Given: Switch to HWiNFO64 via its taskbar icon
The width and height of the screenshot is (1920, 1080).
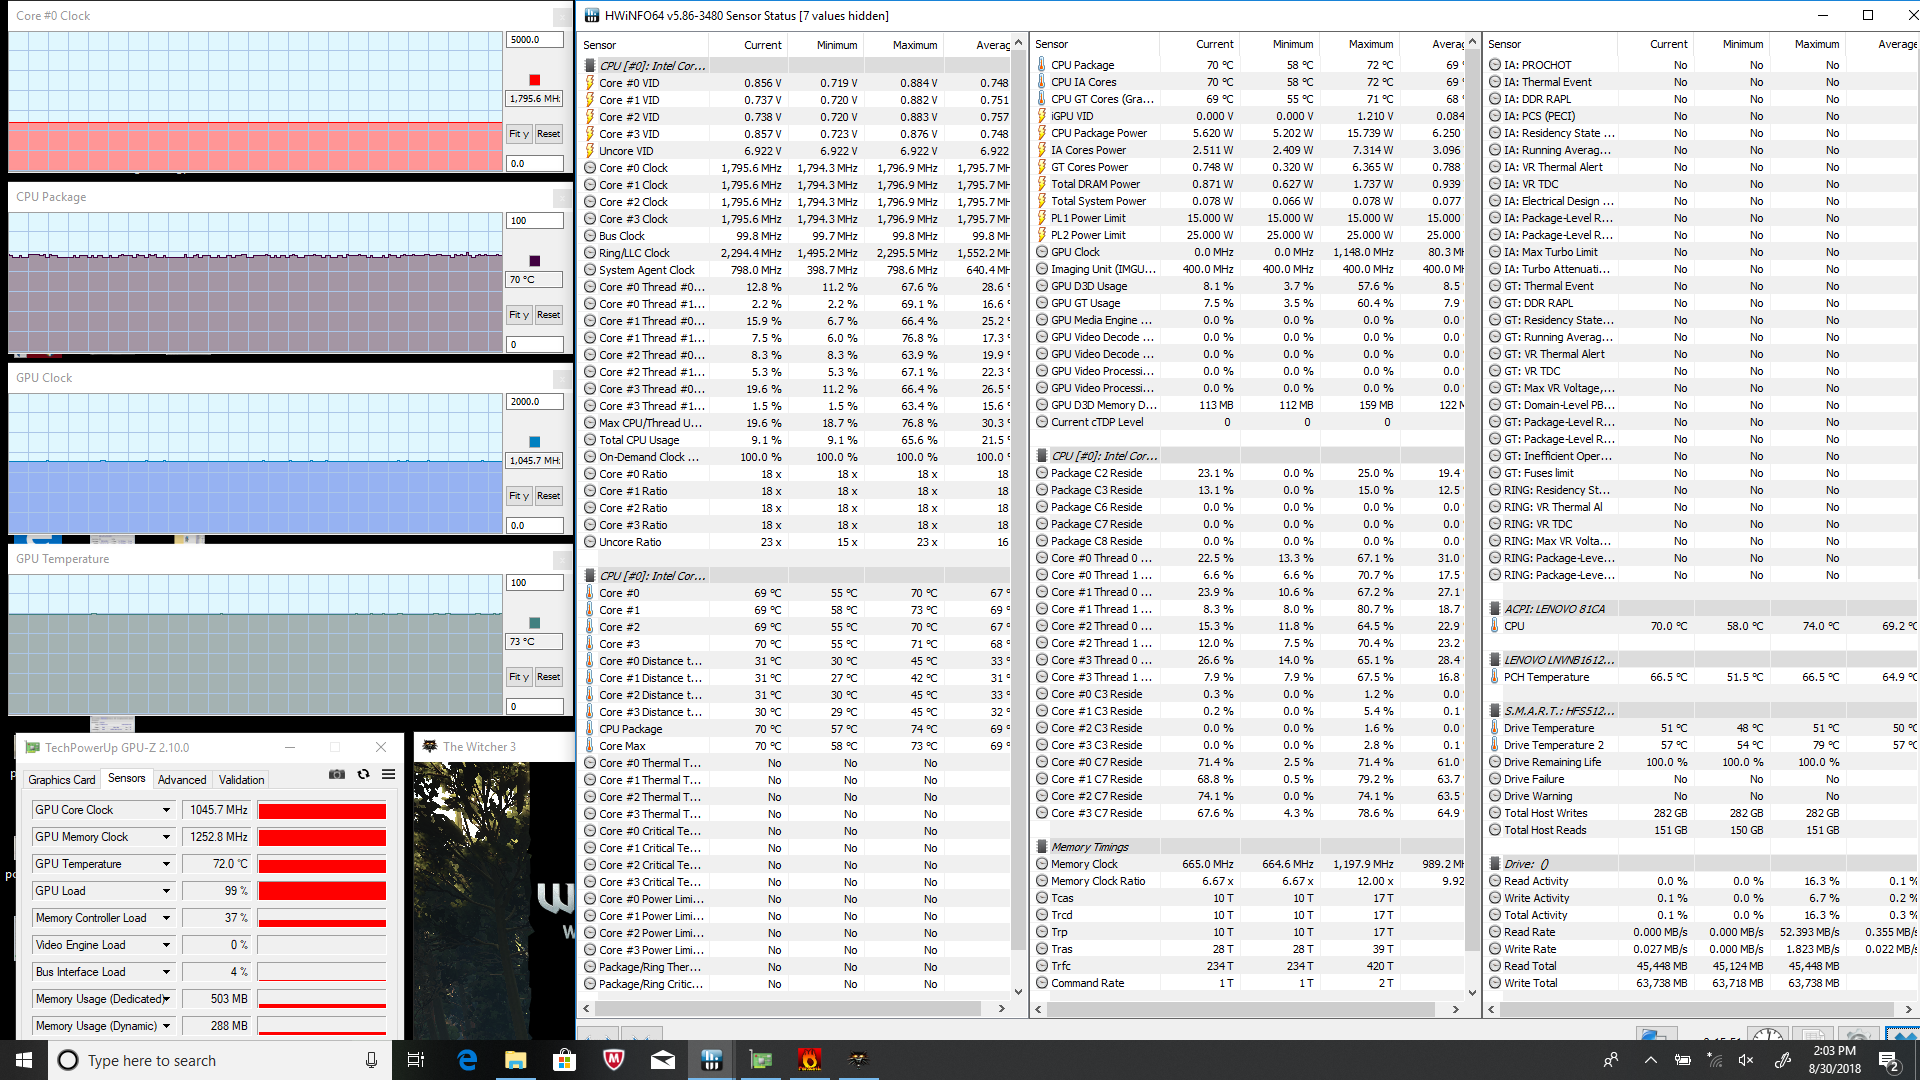Looking at the screenshot, I should point(712,1060).
